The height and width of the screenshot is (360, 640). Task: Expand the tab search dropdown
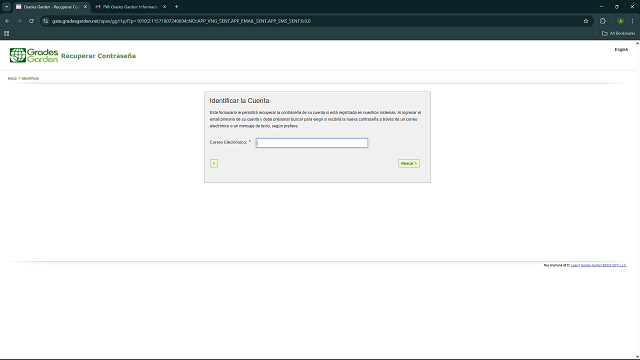pos(7,7)
